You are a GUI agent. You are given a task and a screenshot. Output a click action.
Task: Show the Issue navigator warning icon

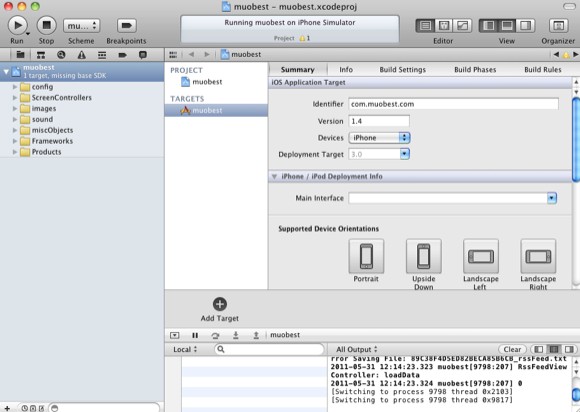click(81, 55)
